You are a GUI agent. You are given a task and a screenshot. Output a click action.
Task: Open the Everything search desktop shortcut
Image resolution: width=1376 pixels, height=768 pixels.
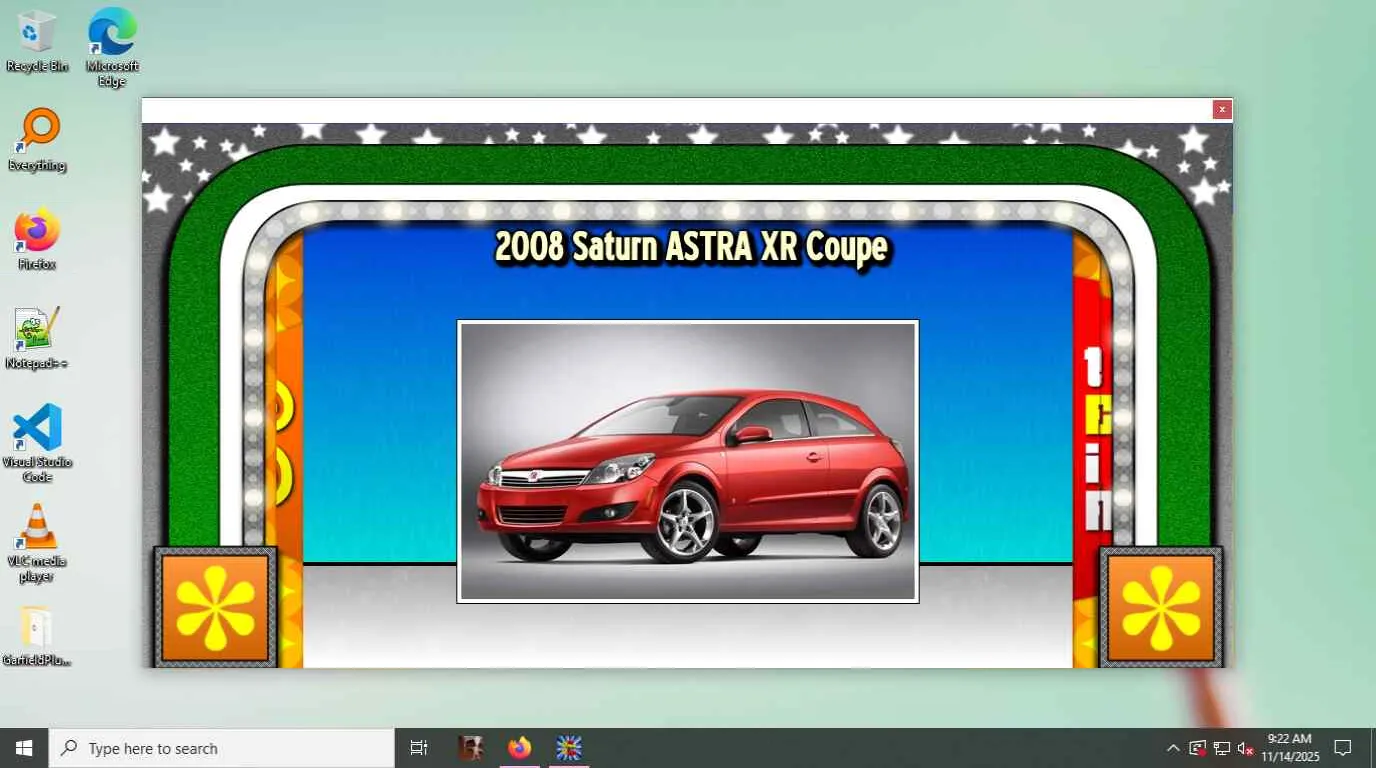pyautogui.click(x=37, y=139)
